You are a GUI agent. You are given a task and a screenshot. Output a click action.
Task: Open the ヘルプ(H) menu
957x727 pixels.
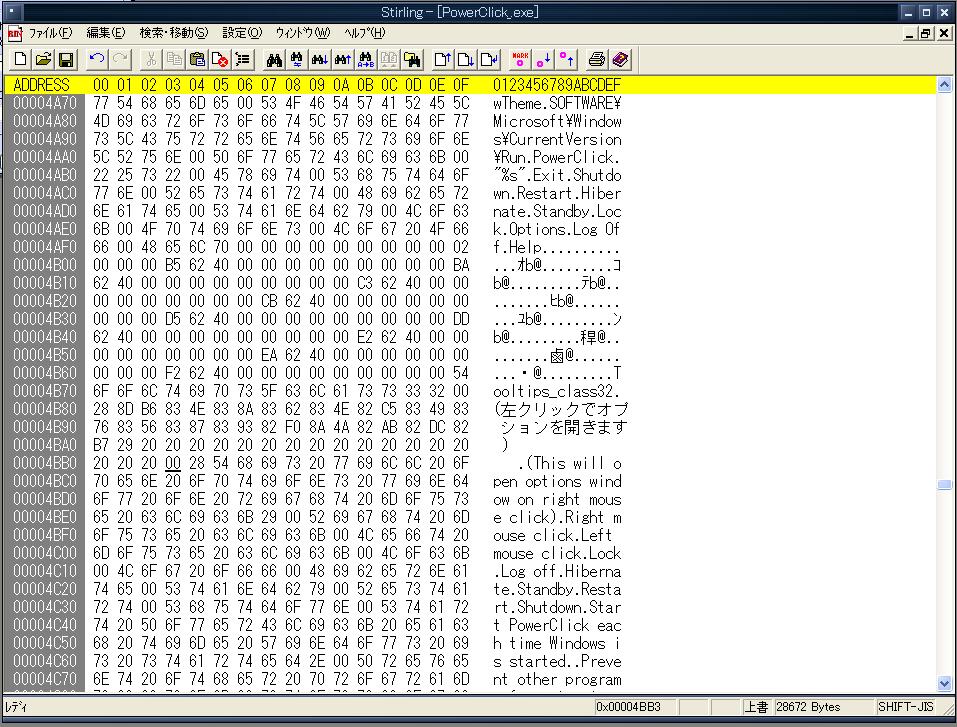[364, 33]
